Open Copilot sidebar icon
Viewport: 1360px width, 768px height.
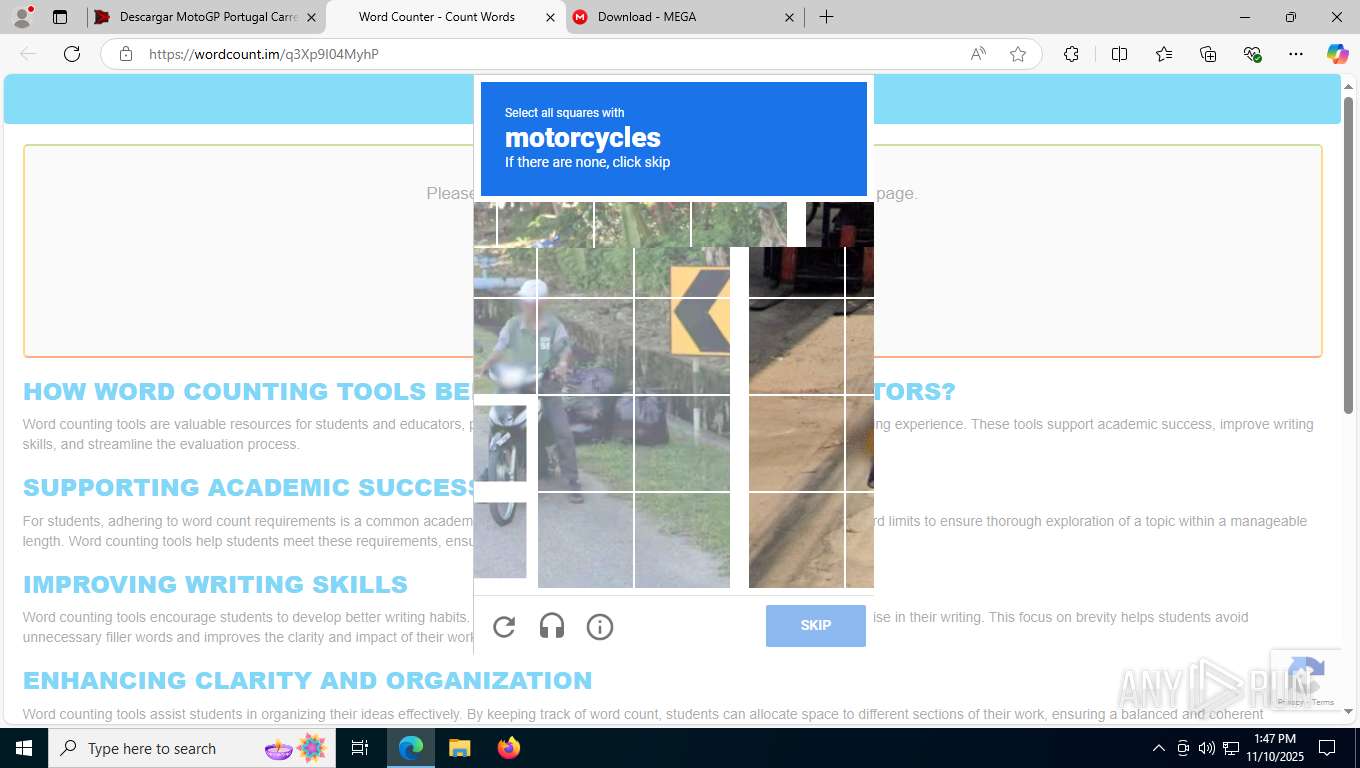click(x=1338, y=54)
